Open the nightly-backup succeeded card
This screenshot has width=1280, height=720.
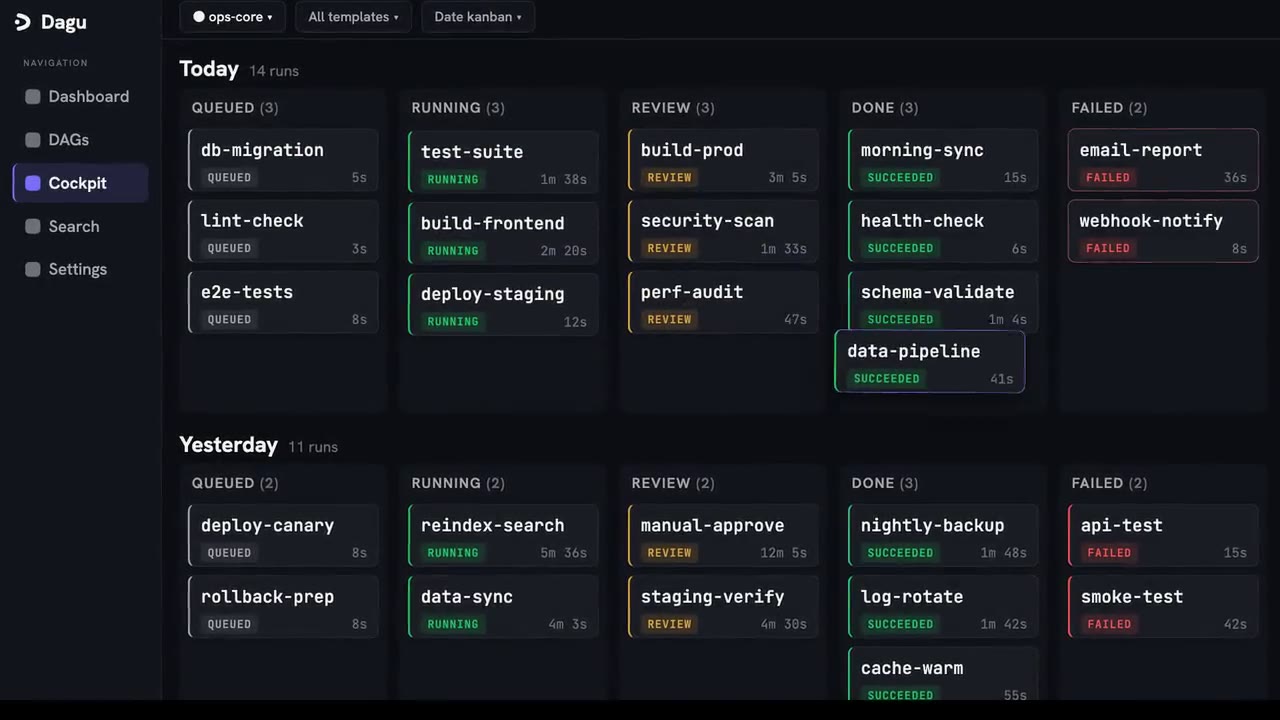point(943,535)
